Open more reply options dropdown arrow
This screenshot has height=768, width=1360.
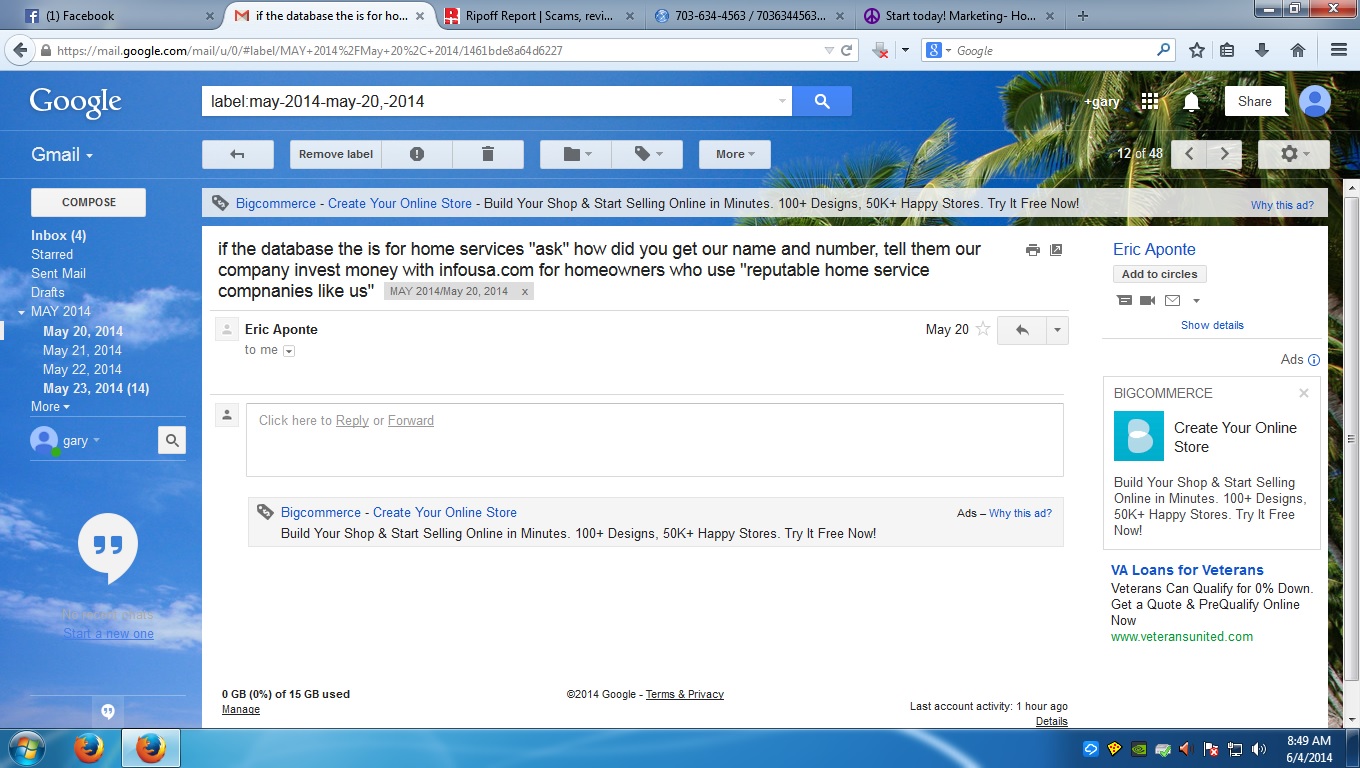point(1057,330)
